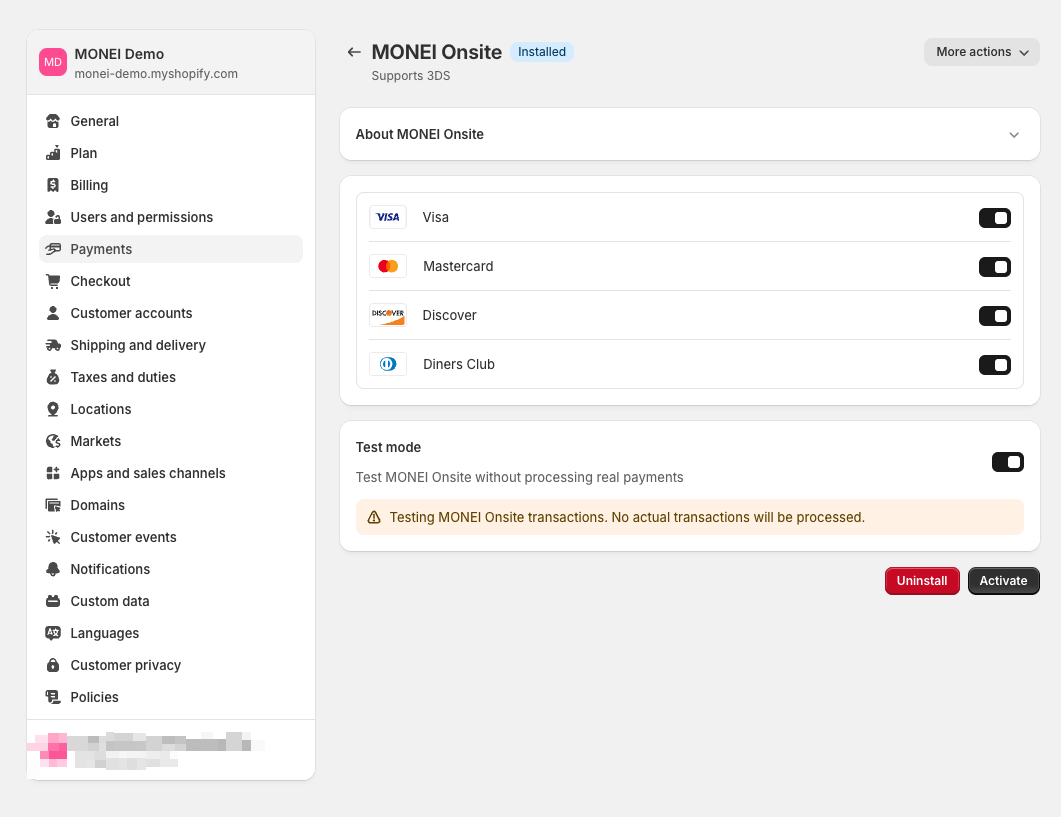Toggle the Visa payment switch

995,218
